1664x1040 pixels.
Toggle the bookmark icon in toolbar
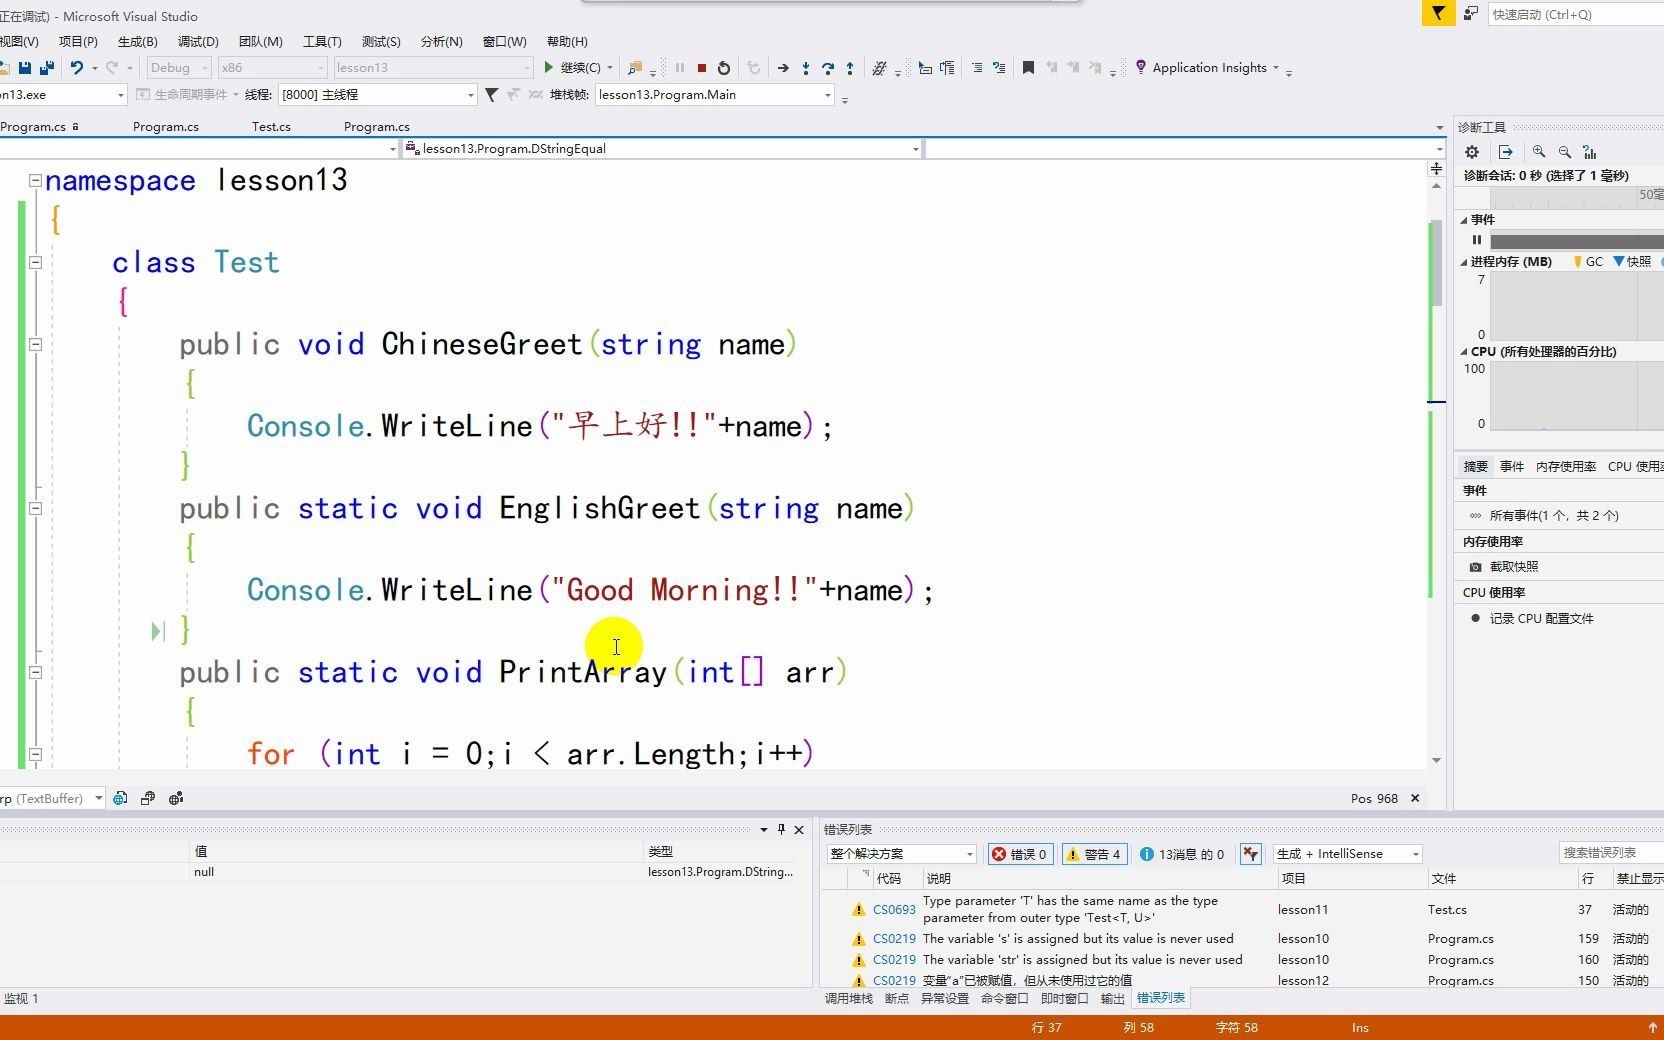(1028, 68)
